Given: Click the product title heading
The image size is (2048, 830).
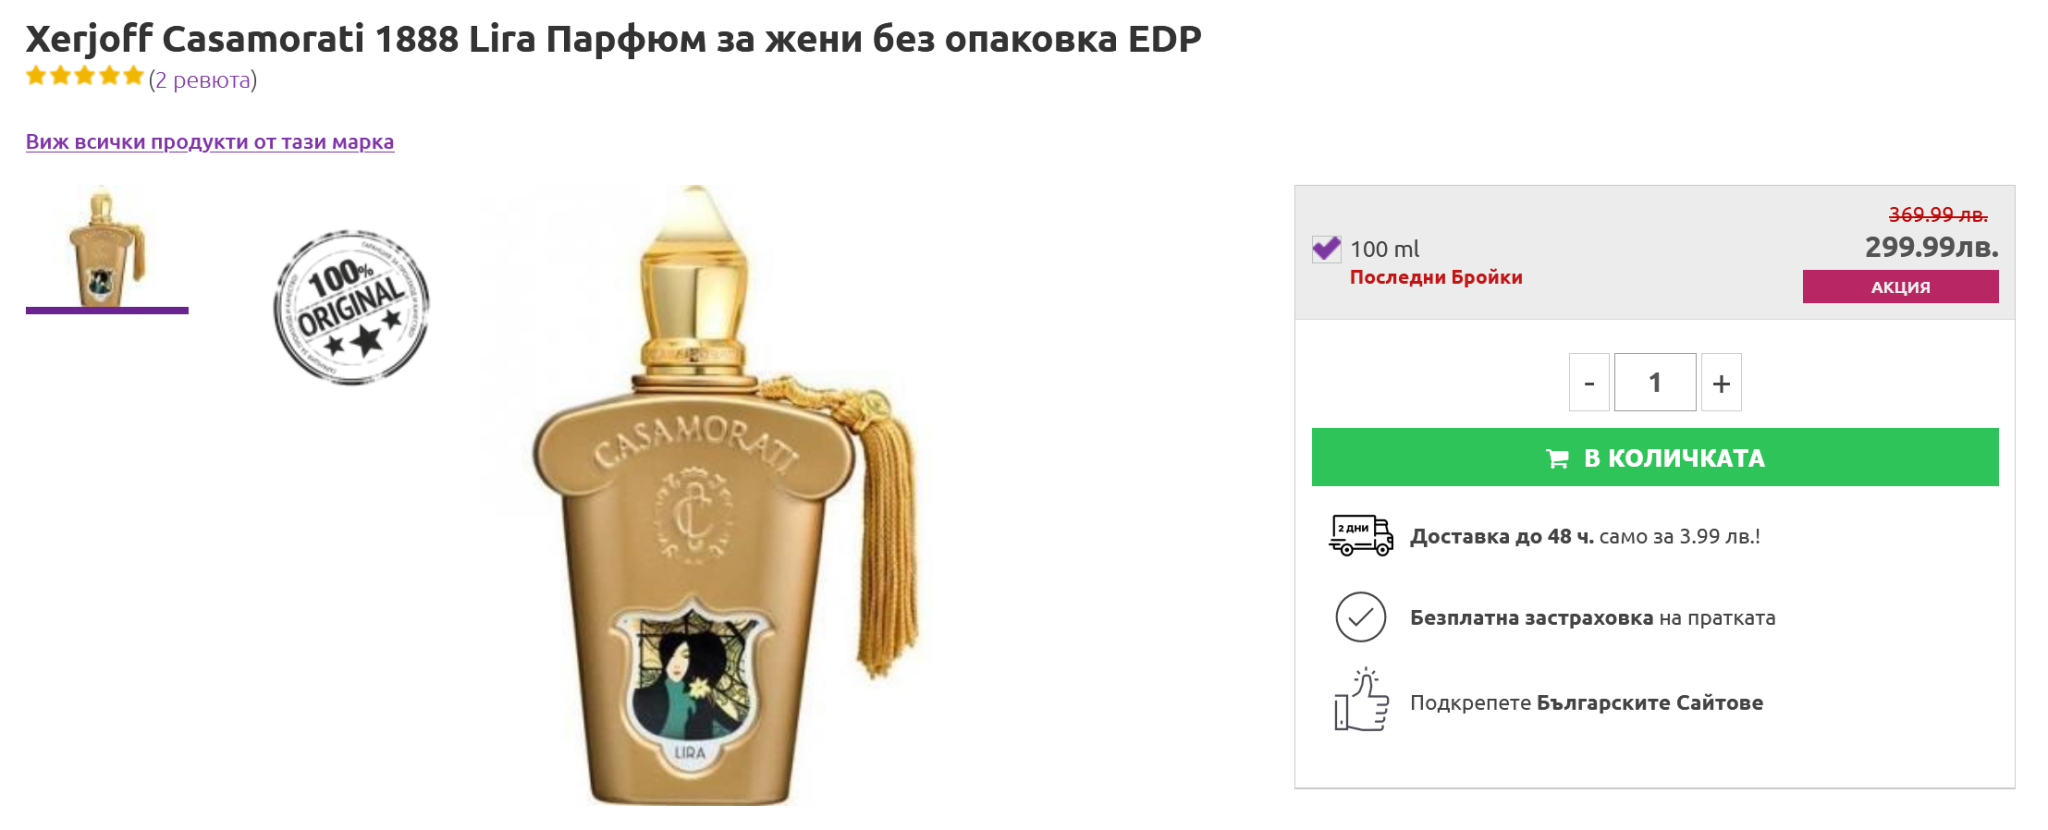Looking at the screenshot, I should click(613, 39).
